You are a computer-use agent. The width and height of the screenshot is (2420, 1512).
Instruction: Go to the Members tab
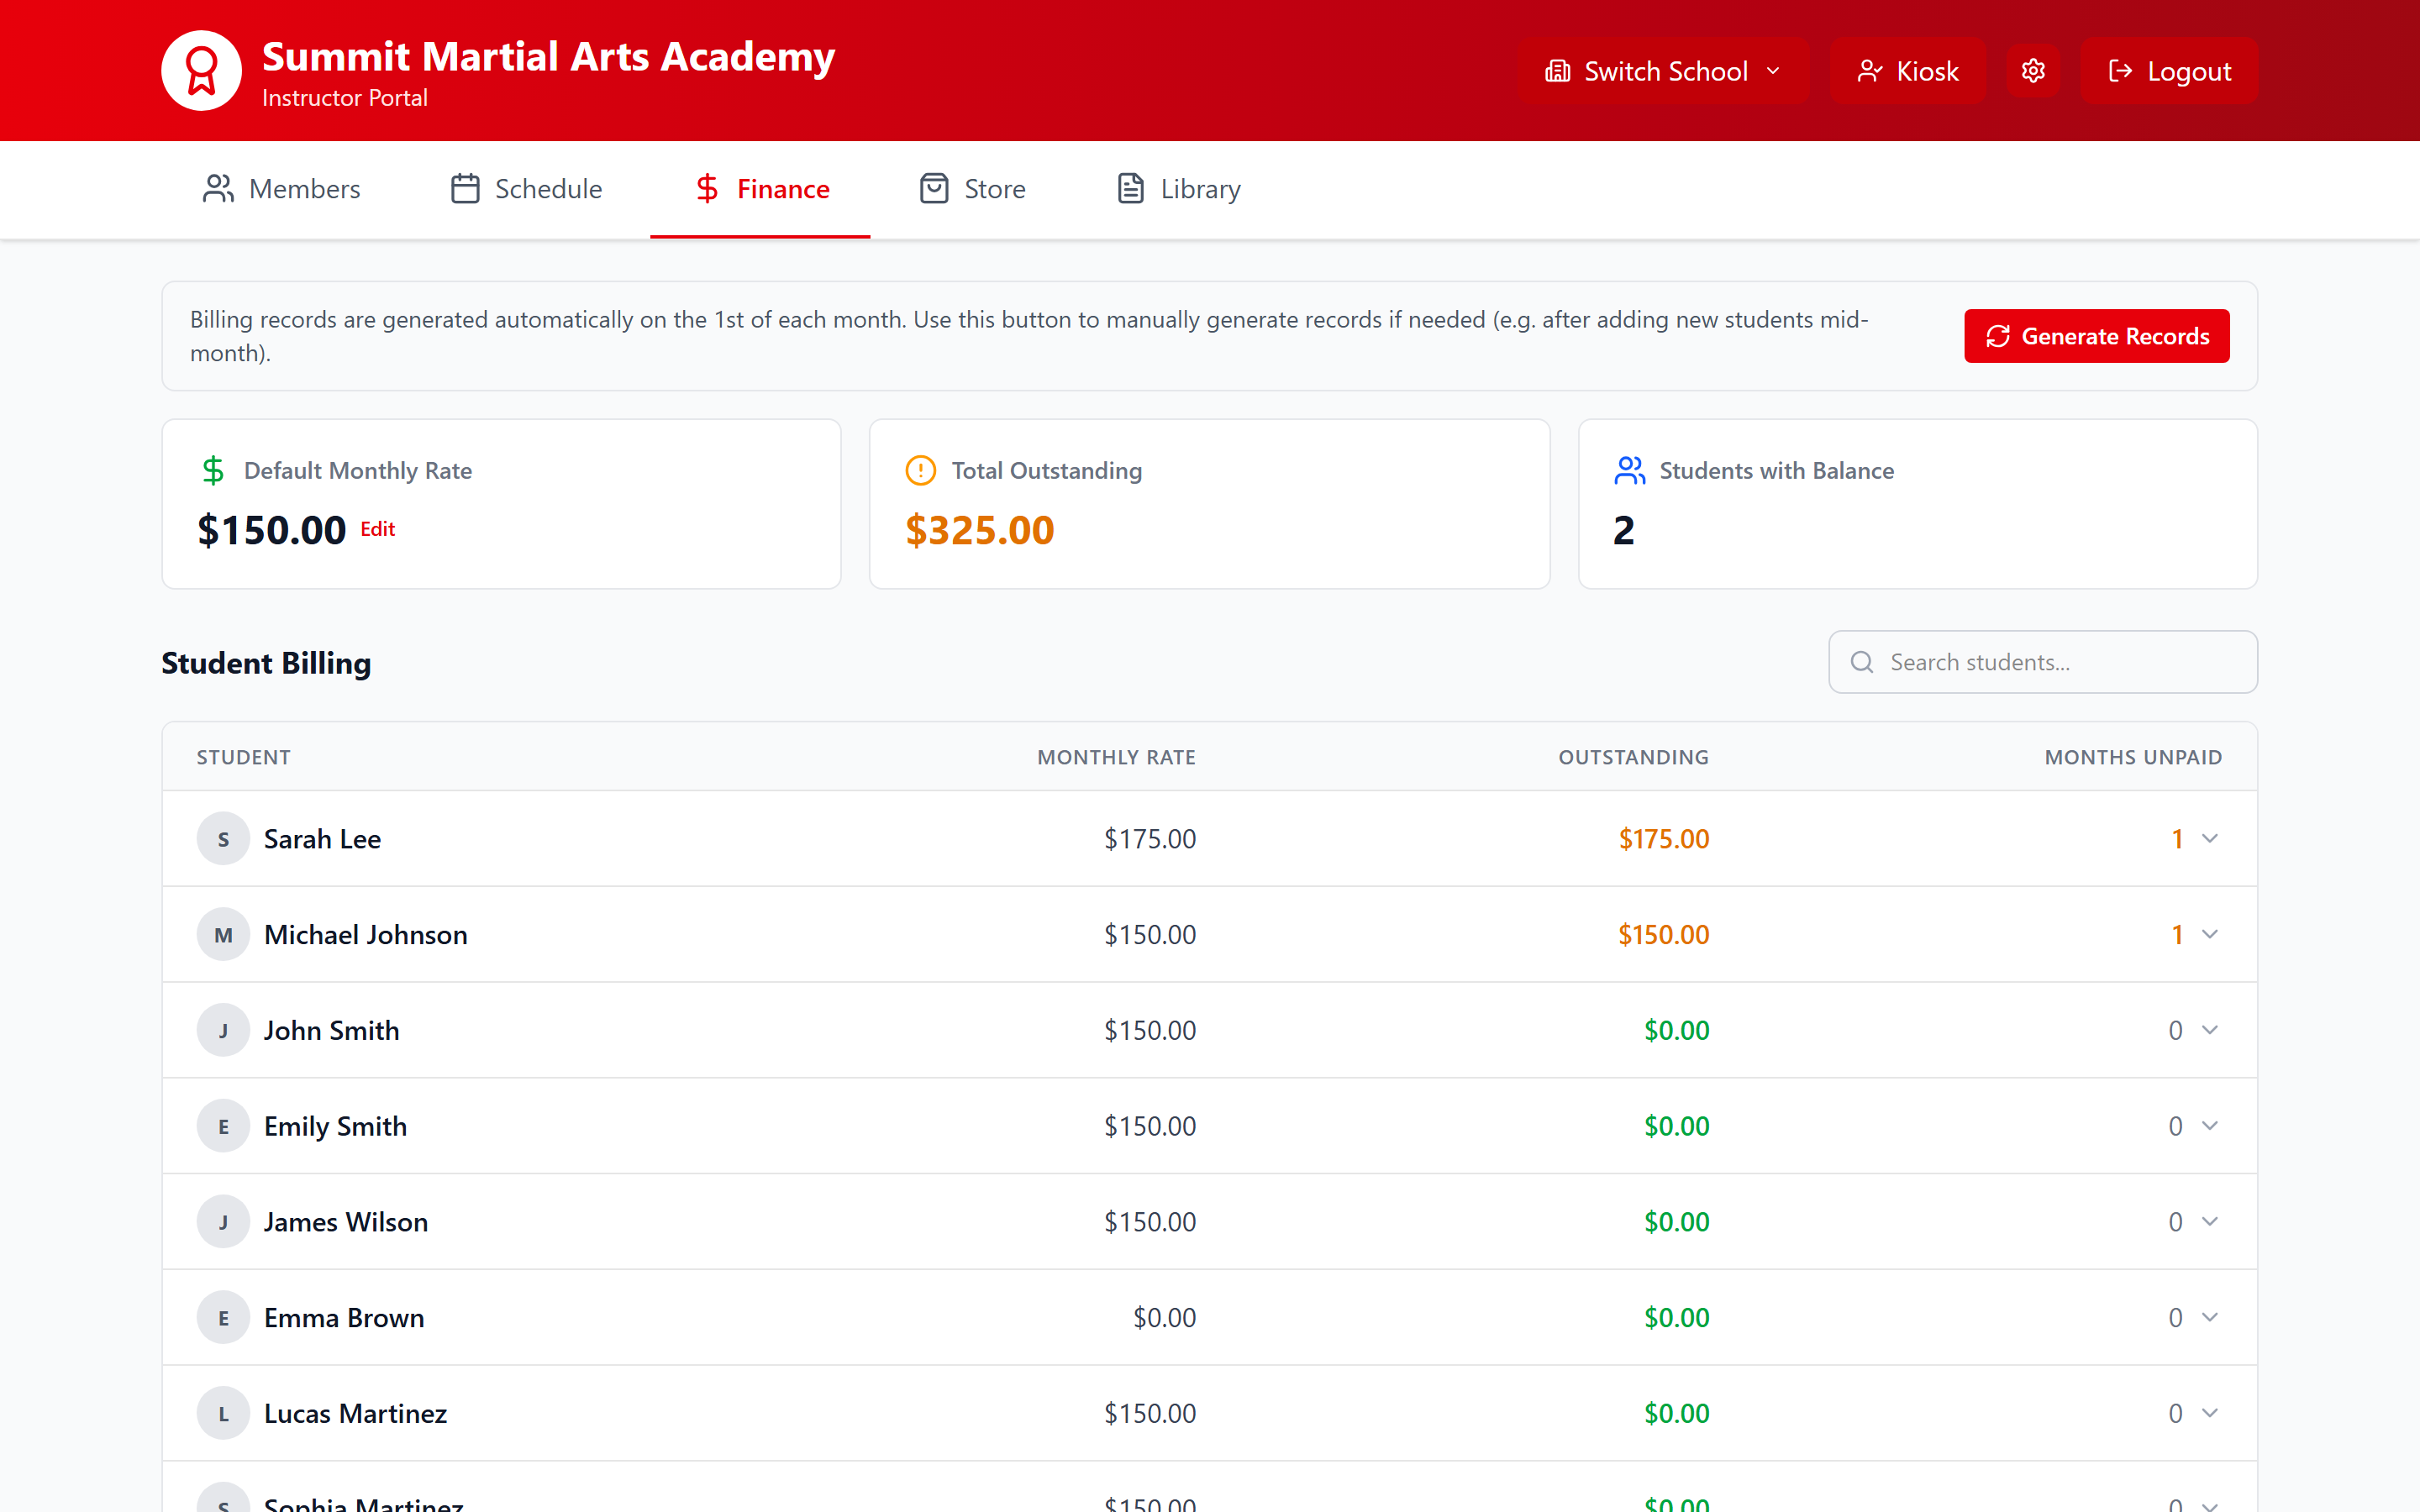(x=281, y=189)
